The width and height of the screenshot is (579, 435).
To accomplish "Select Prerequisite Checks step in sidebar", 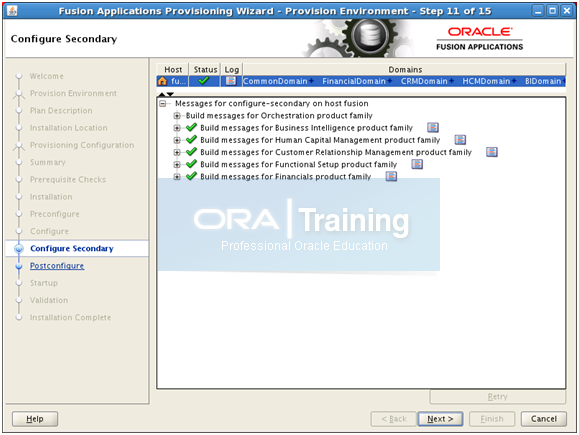I will 68,180.
